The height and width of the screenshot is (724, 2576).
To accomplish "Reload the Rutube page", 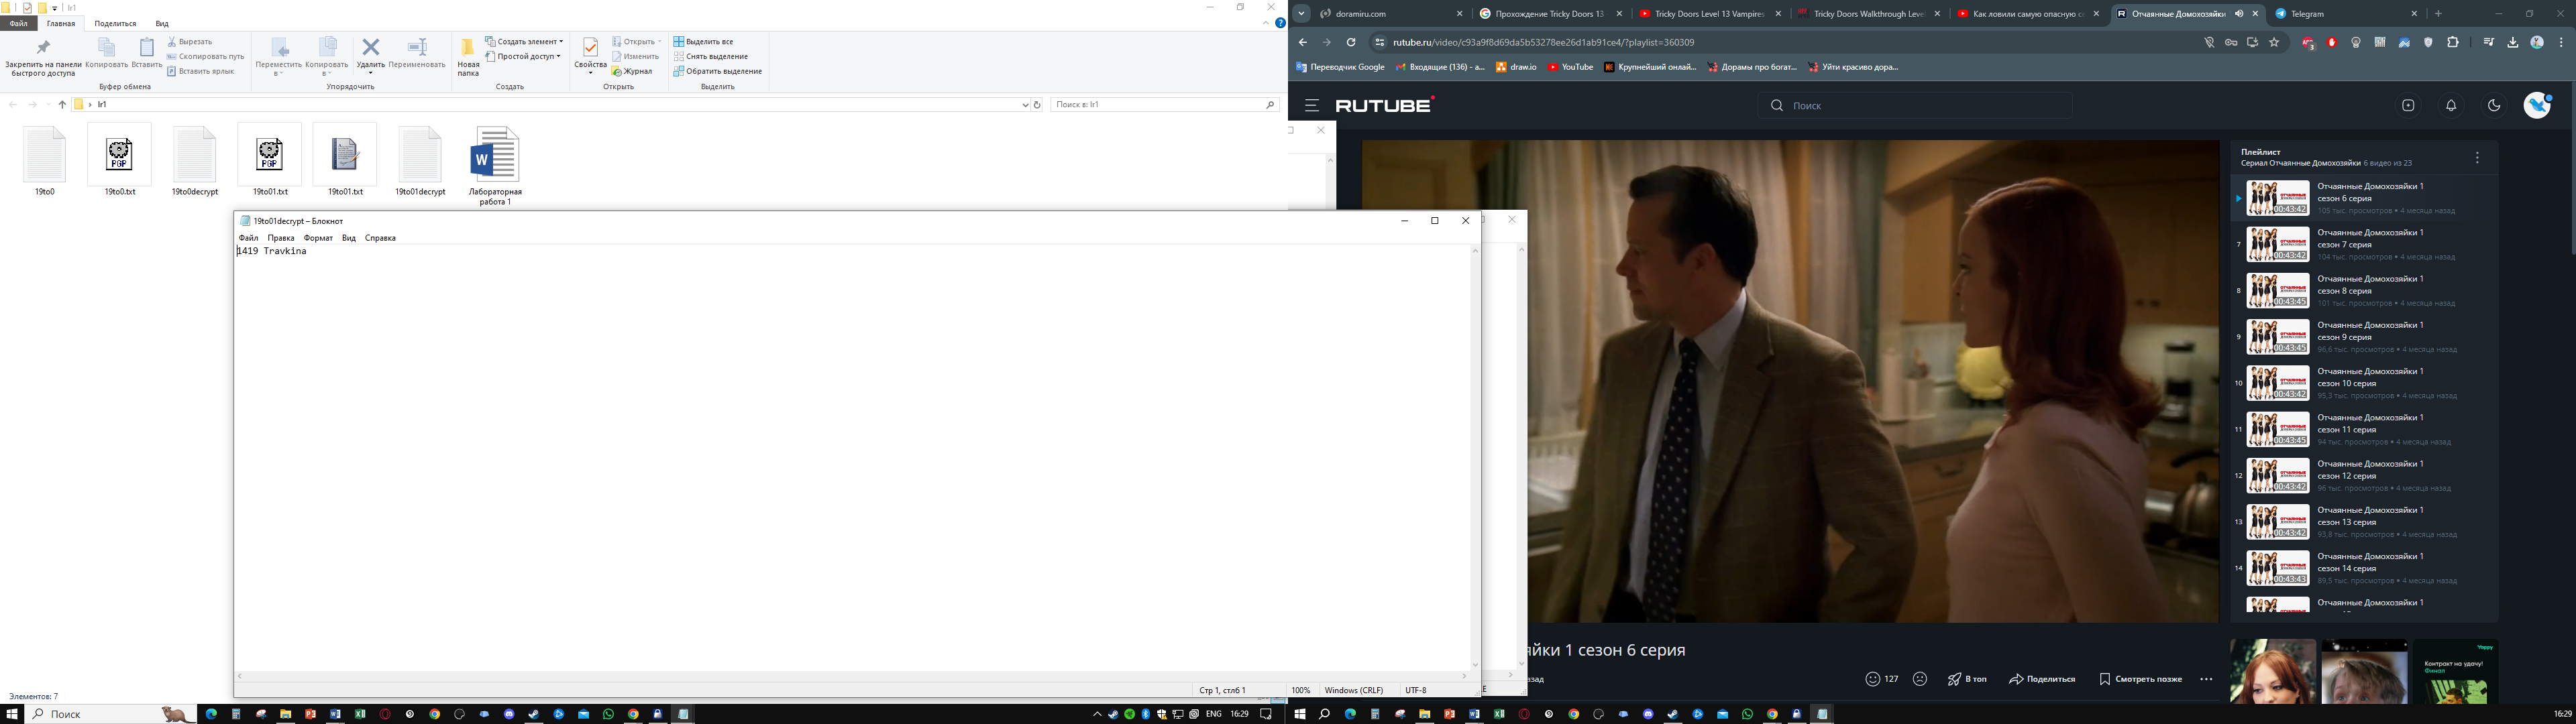I will click(1351, 42).
